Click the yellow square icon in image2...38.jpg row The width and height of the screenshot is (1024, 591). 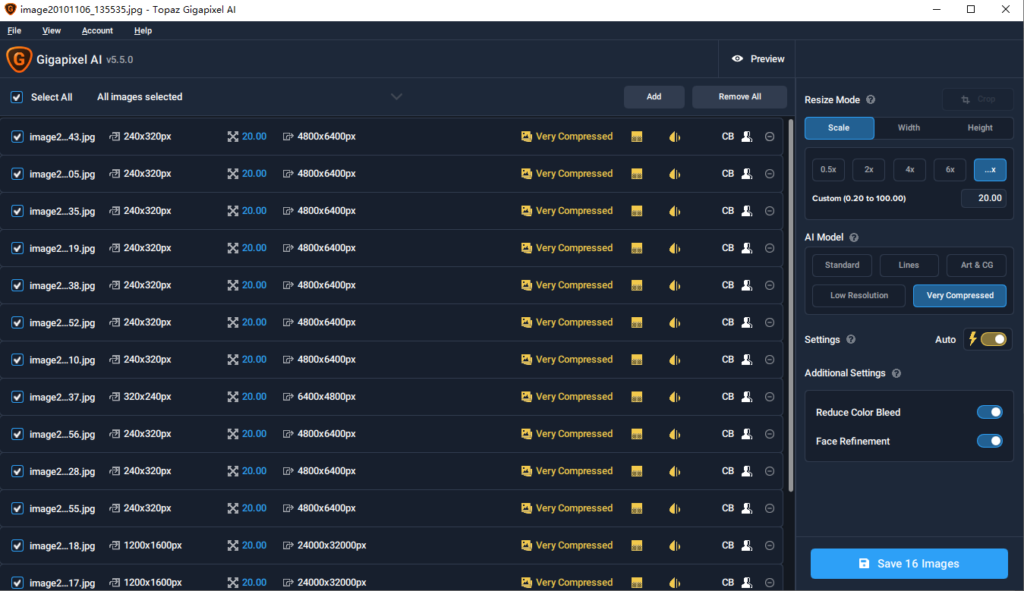[637, 285]
